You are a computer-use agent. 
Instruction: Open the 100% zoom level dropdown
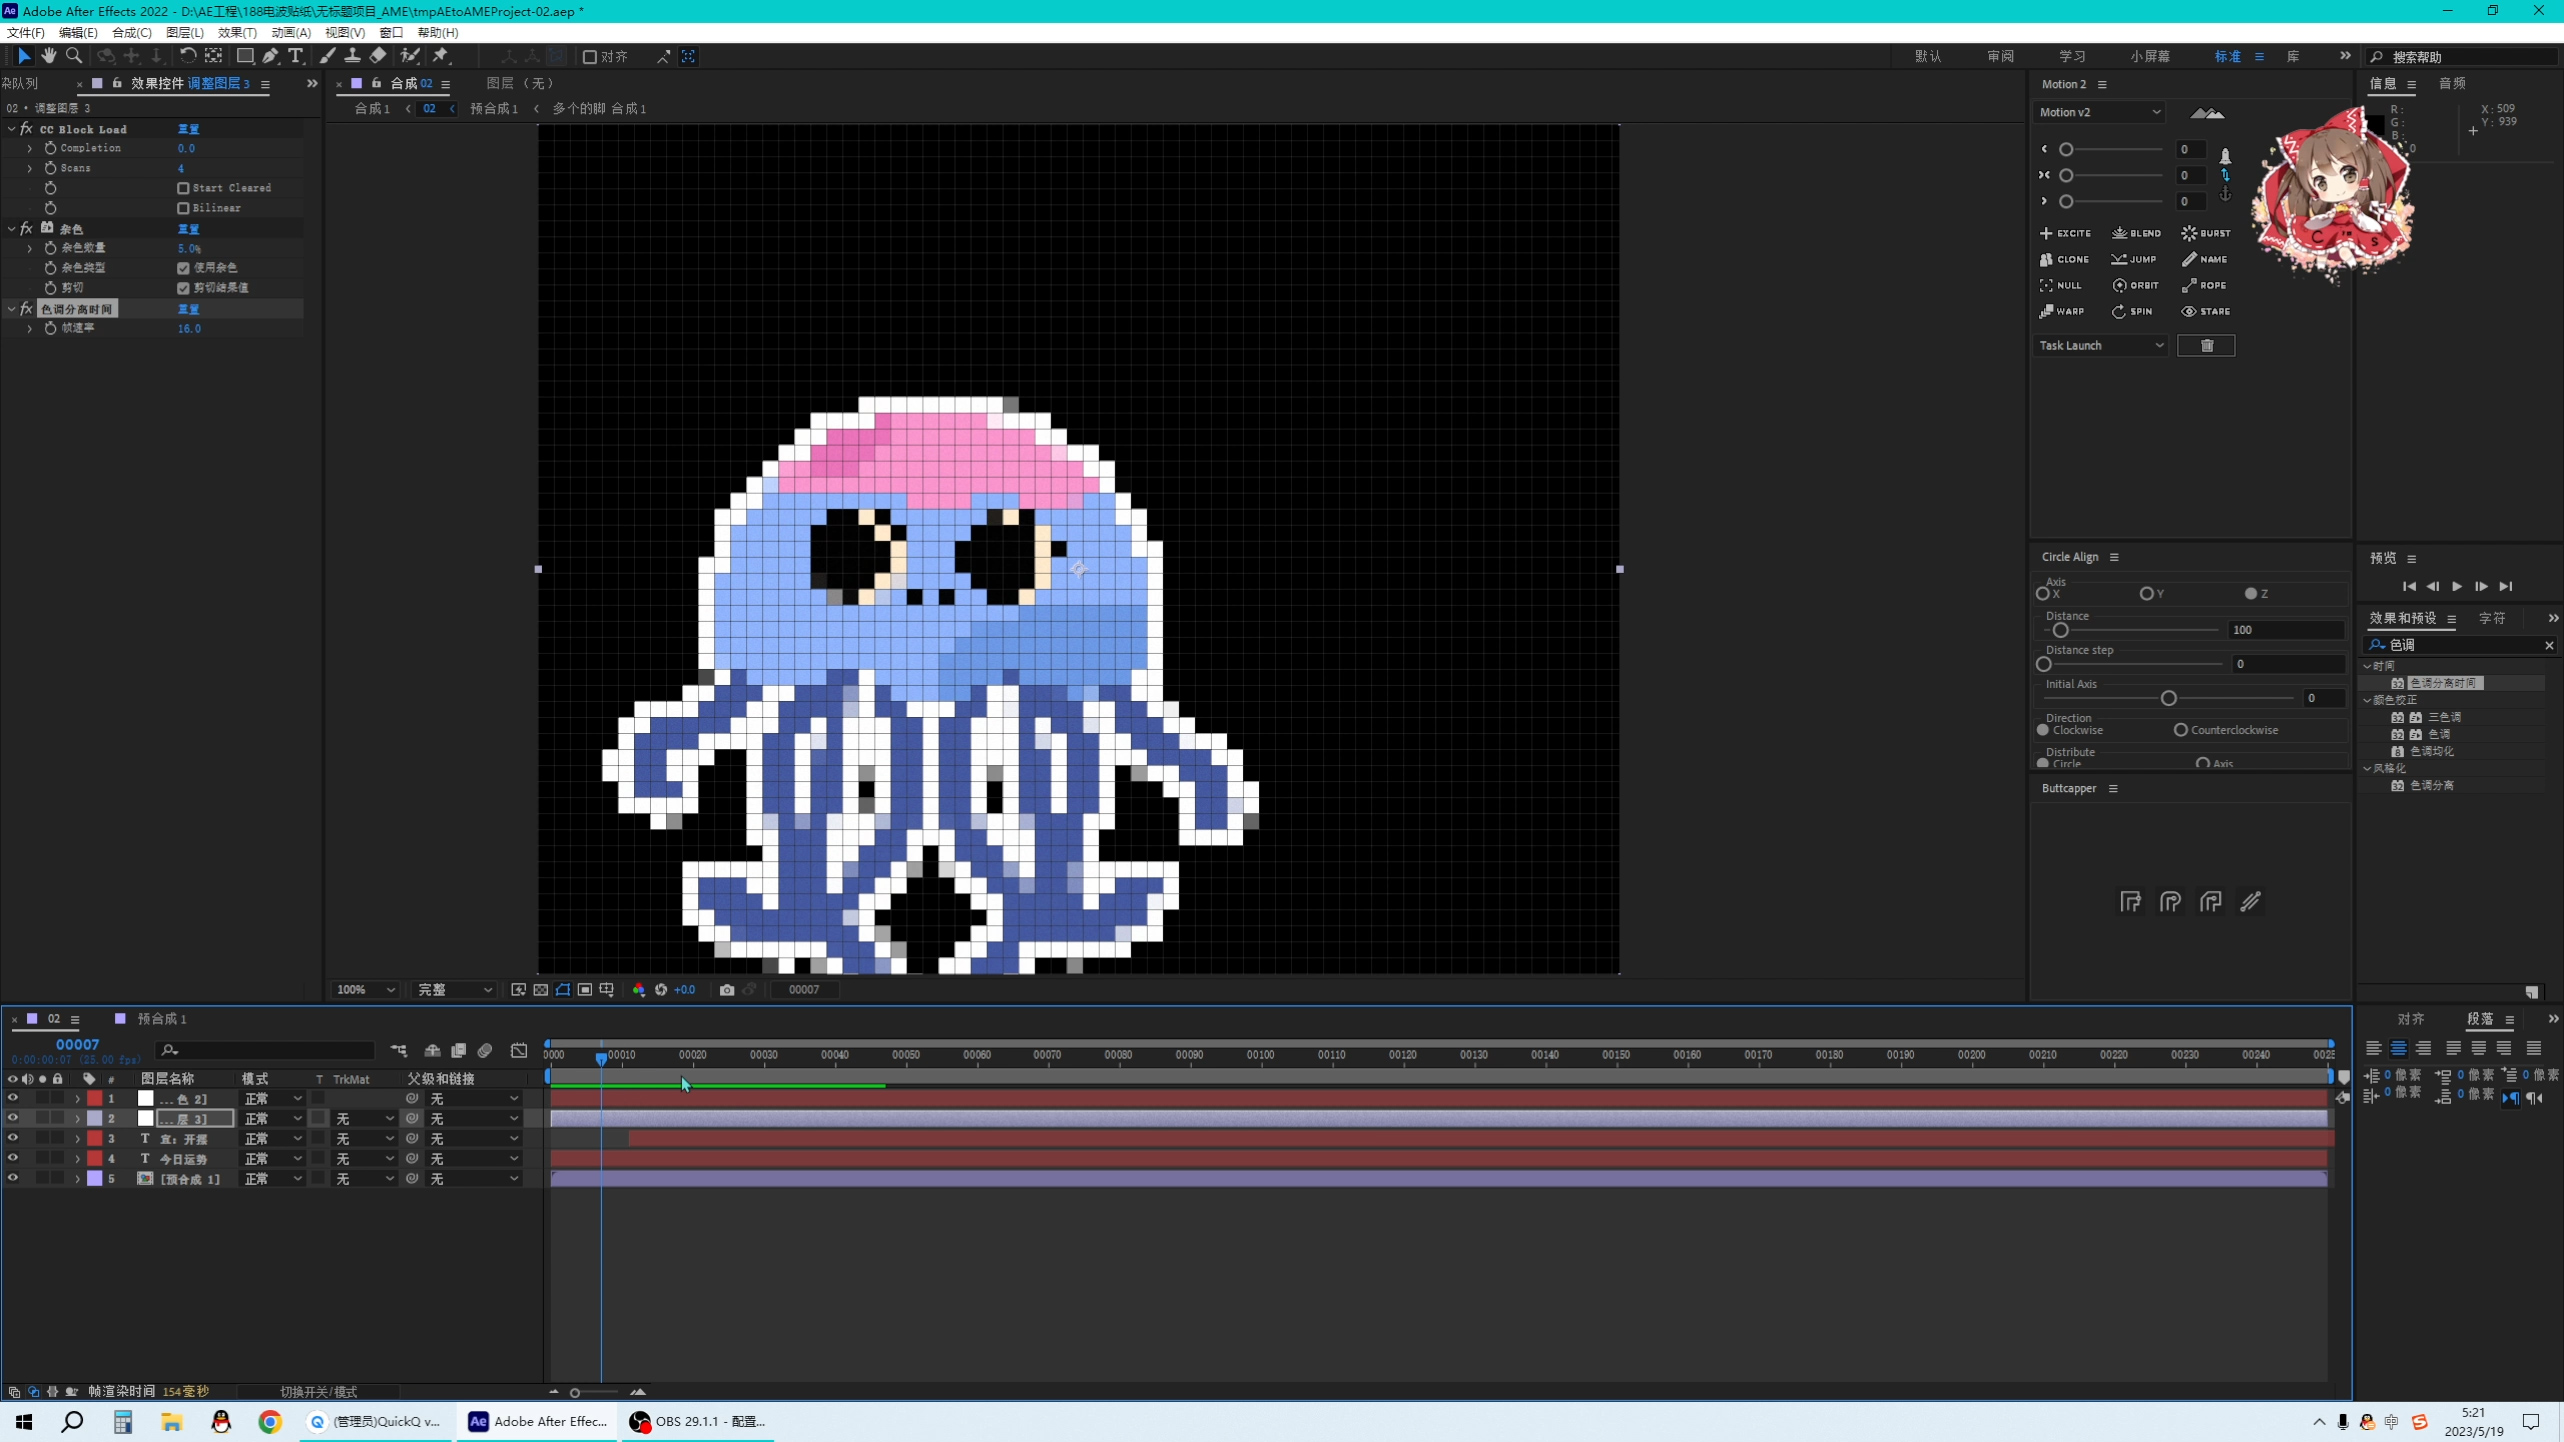click(365, 990)
